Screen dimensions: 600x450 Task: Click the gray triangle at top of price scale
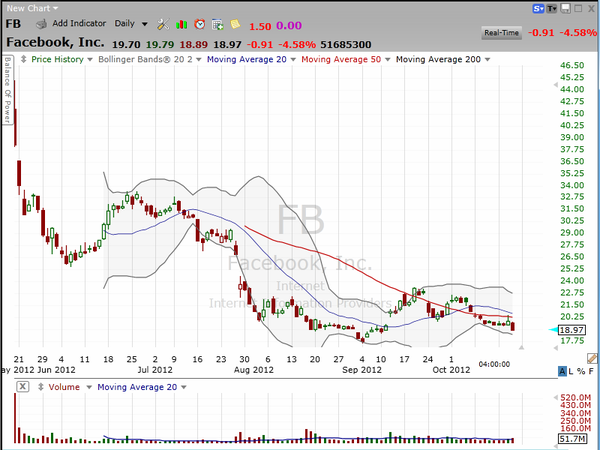(556, 85)
